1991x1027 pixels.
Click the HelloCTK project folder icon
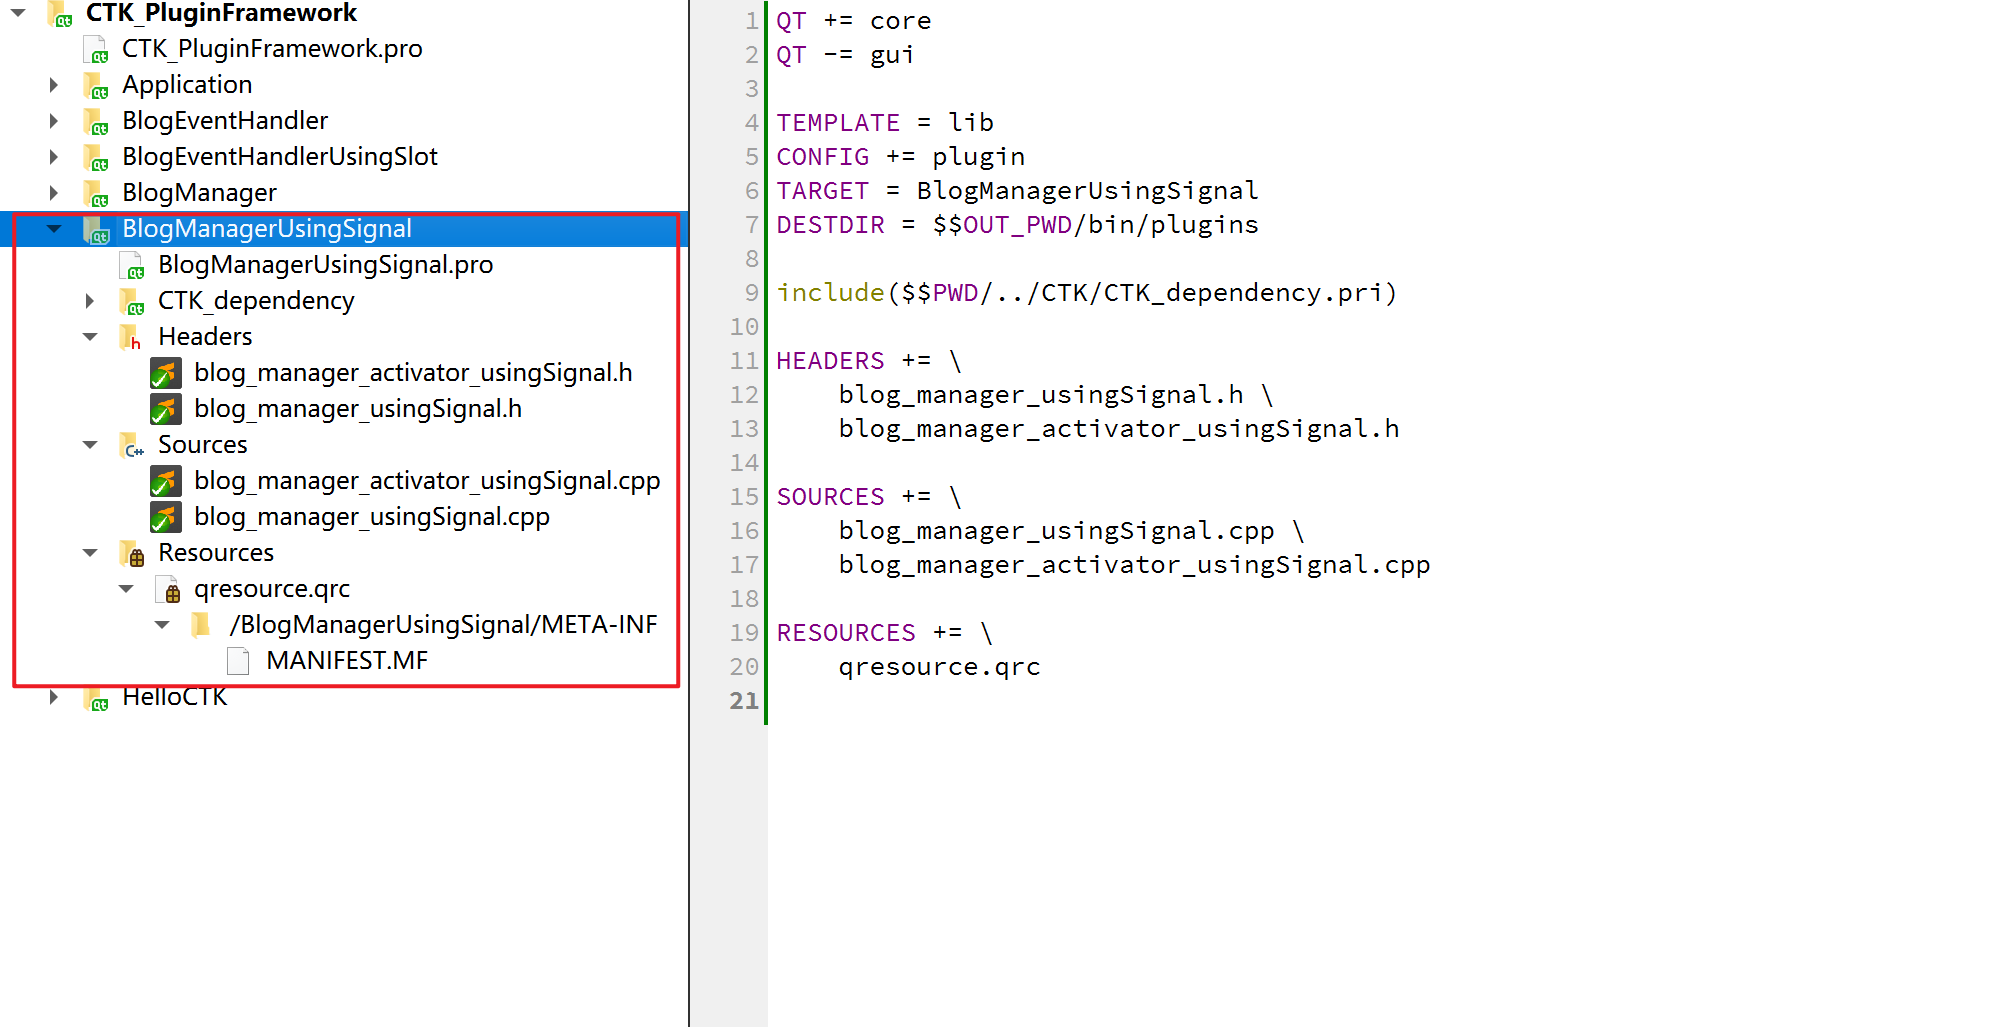[x=96, y=697]
